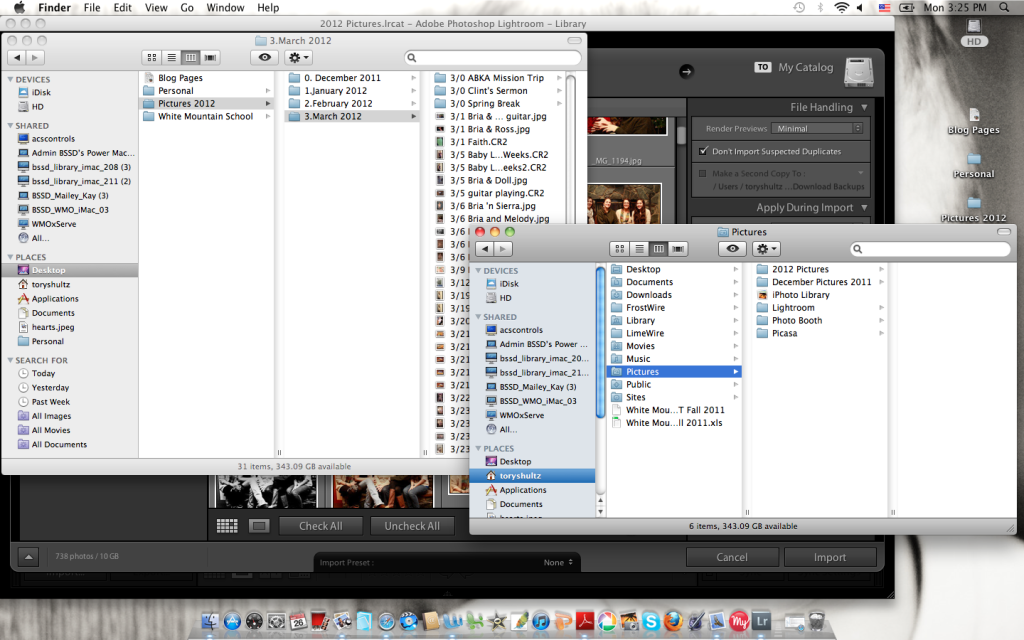Open Firefox from the Dock
Viewport: 1024px width, 640px height.
[x=673, y=621]
